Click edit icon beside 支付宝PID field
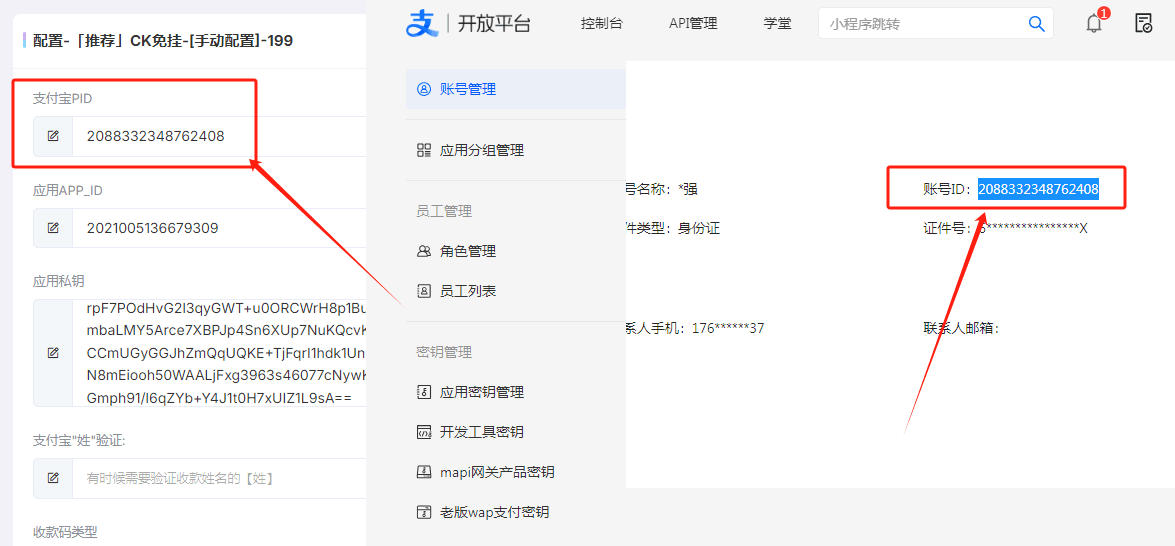Image resolution: width=1175 pixels, height=546 pixels. [53, 136]
